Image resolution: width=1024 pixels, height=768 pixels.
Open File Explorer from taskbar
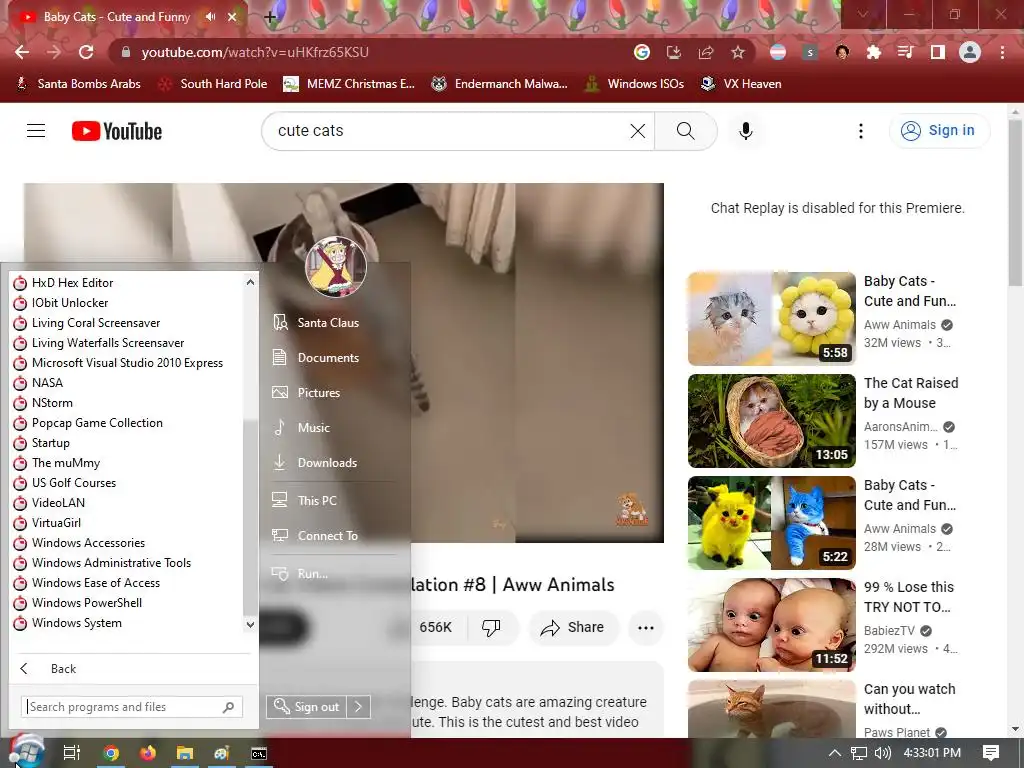[185, 753]
